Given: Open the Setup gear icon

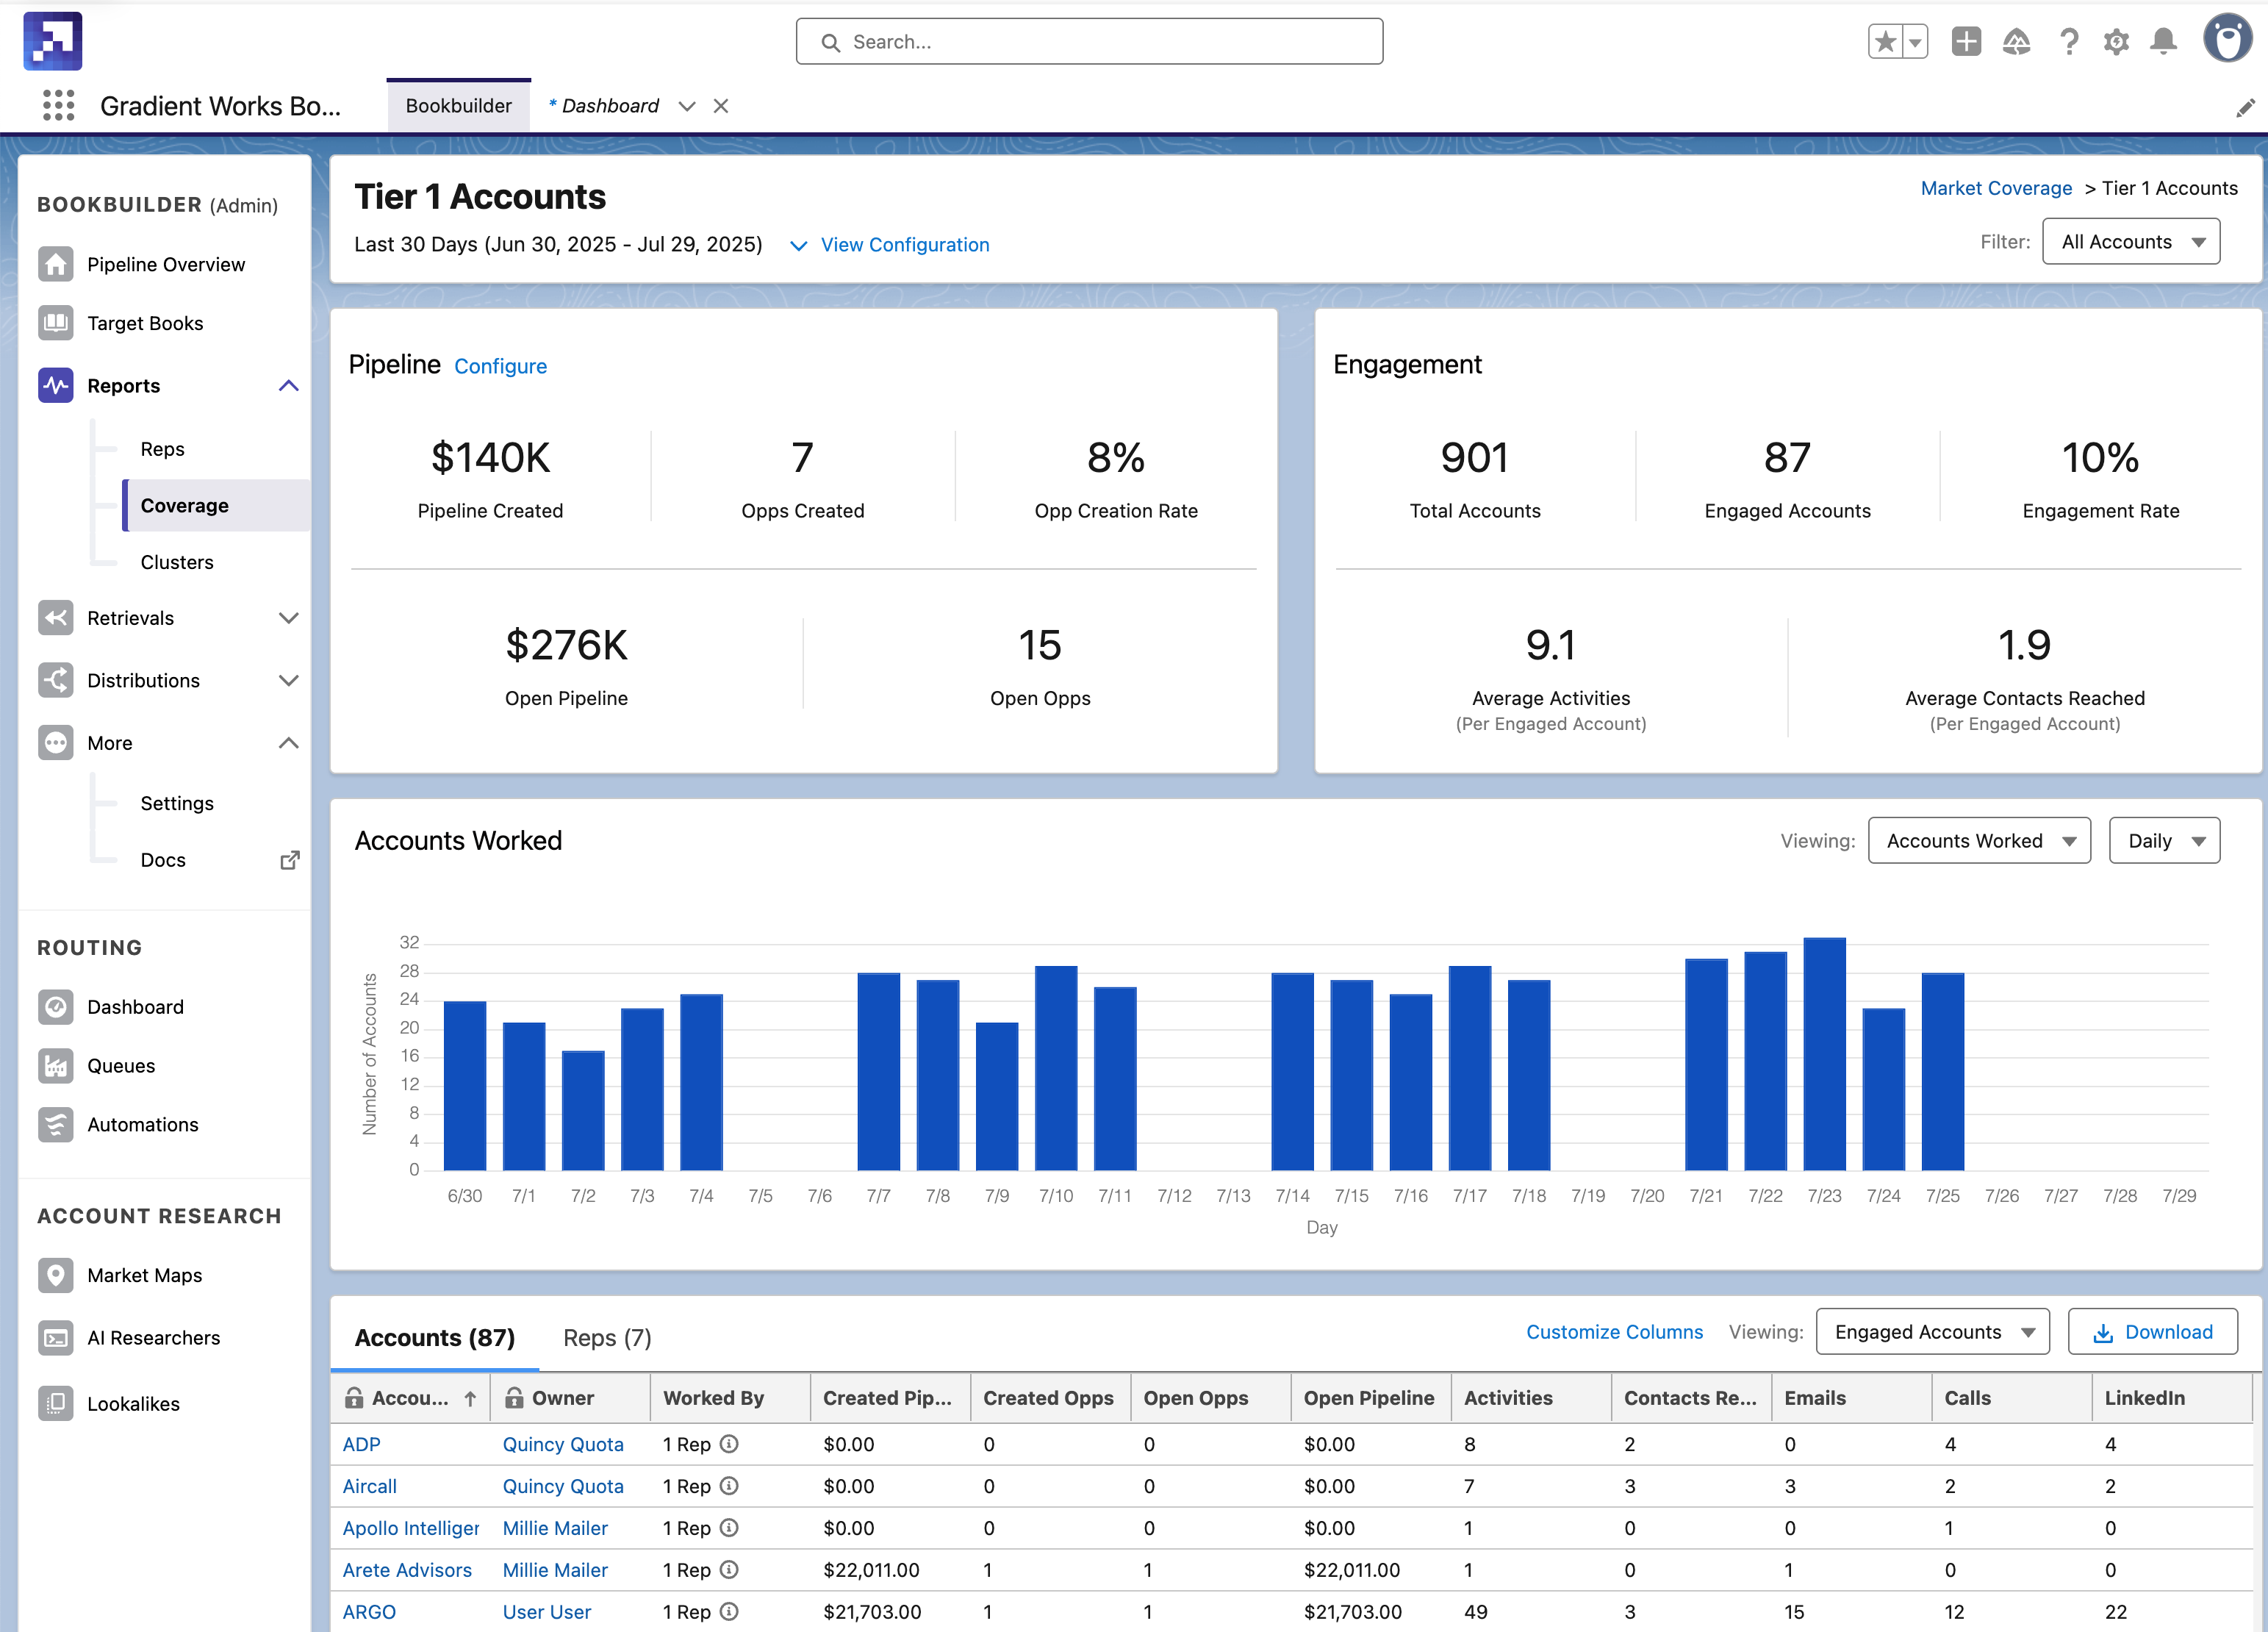Looking at the screenshot, I should coord(2116,42).
